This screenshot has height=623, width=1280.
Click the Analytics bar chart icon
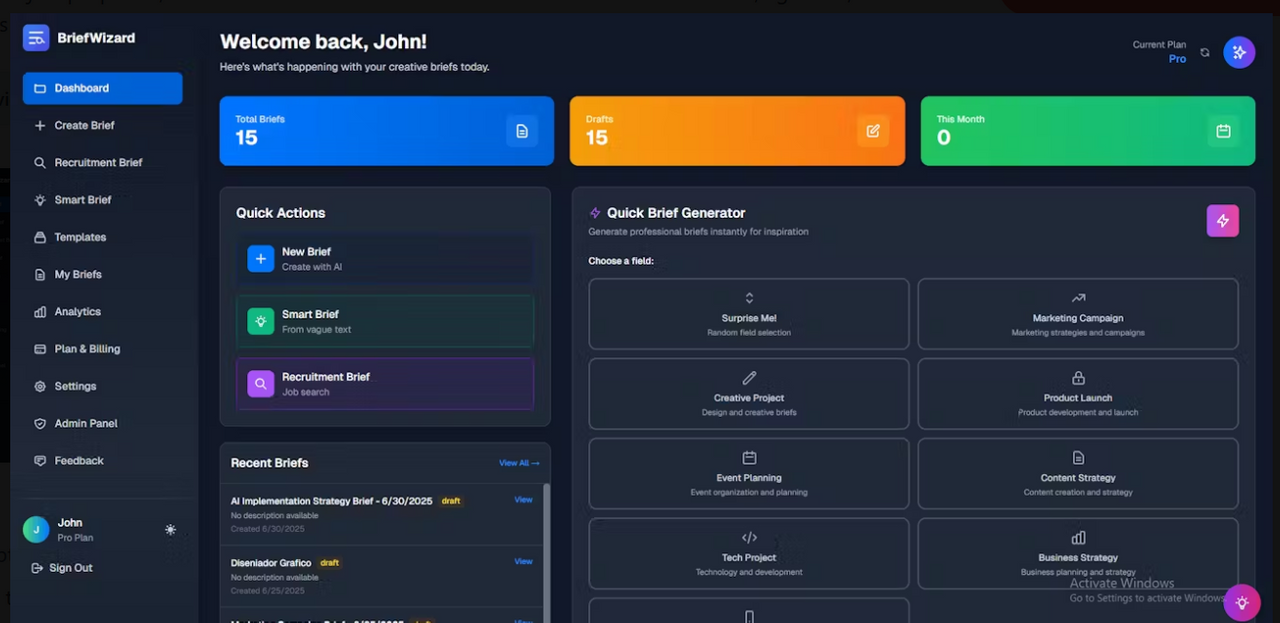pos(40,312)
